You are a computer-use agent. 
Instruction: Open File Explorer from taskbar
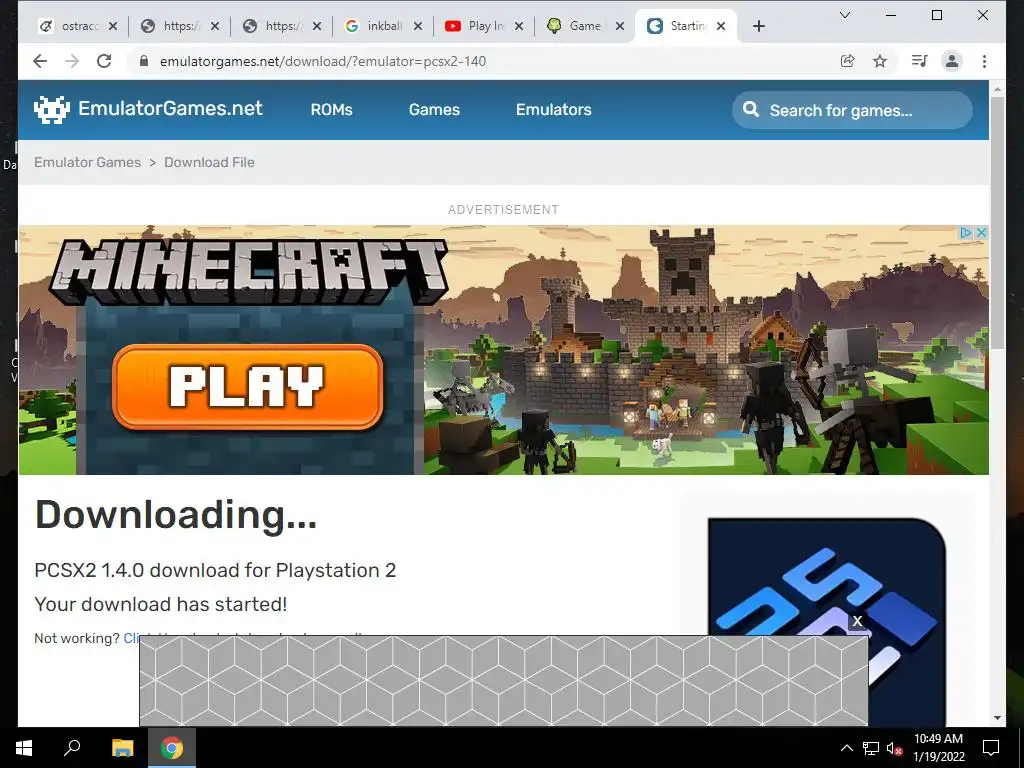tap(122, 748)
